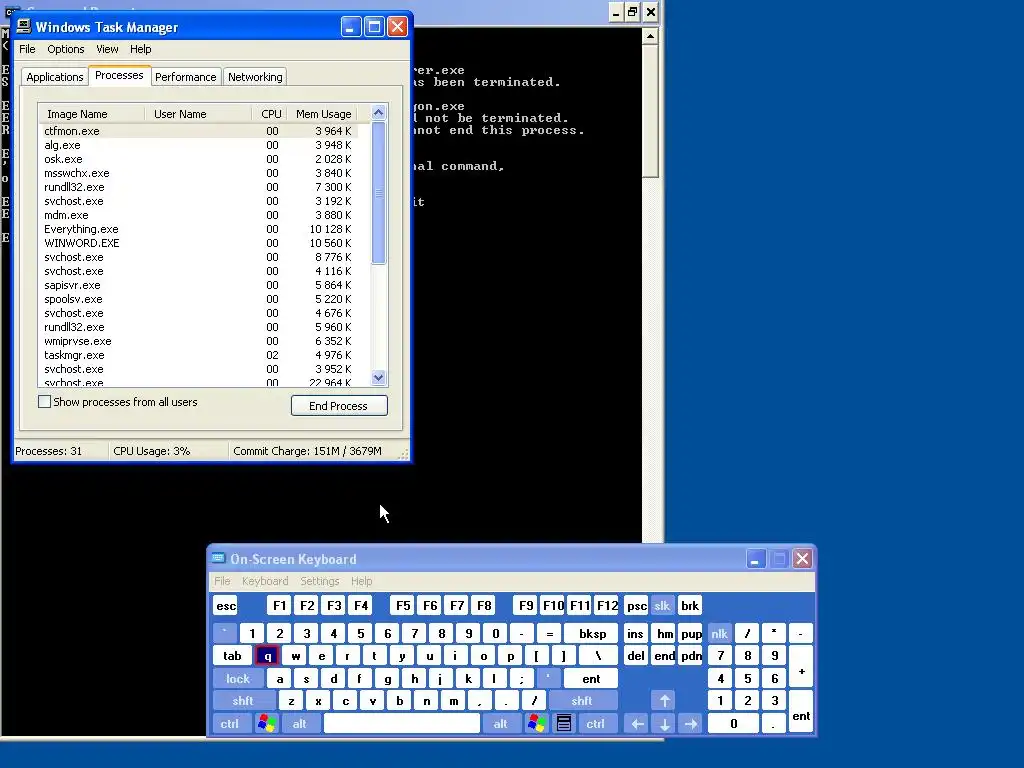Viewport: 1024px width, 768px height.
Task: Click Task Manager title bar icon
Action: [x=24, y=26]
